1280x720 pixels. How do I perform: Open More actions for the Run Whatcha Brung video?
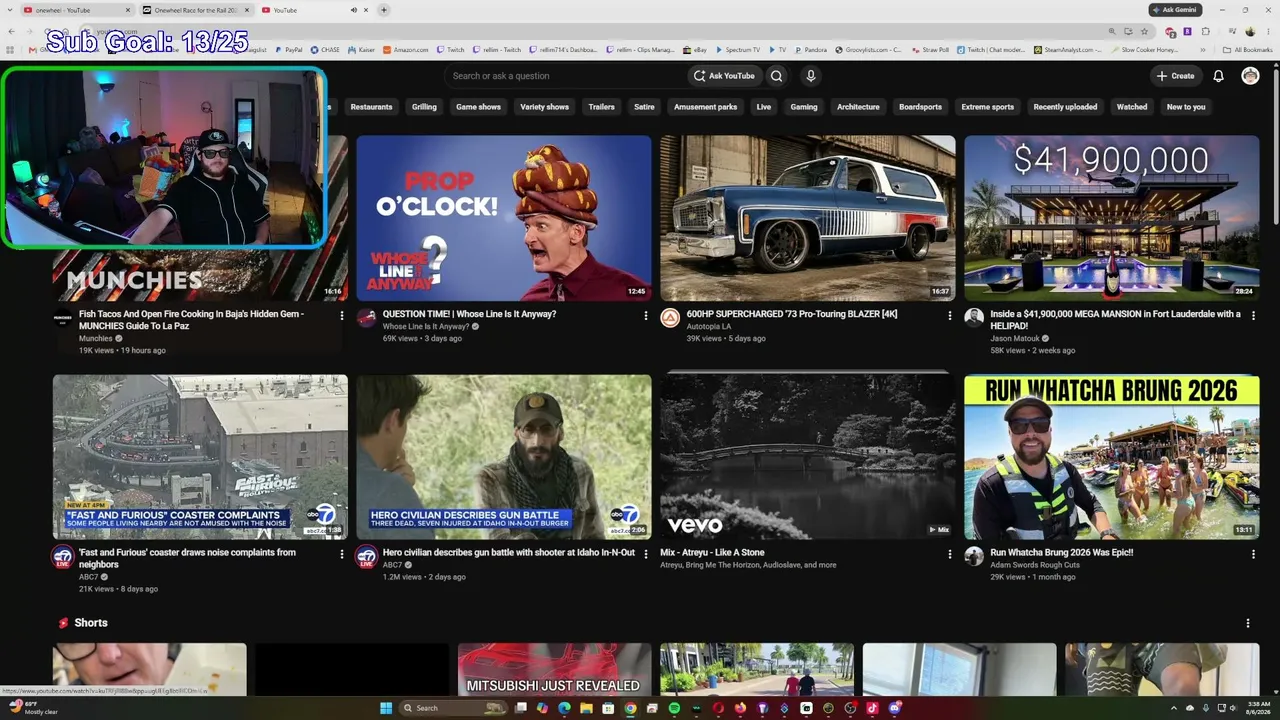(x=1253, y=553)
